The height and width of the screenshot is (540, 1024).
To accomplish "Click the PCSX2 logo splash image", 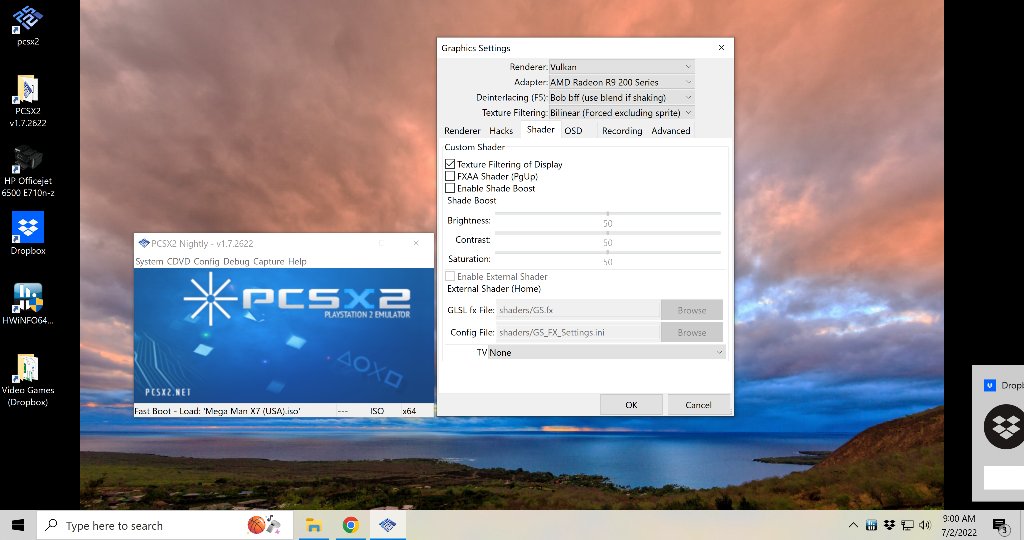I will tap(284, 336).
